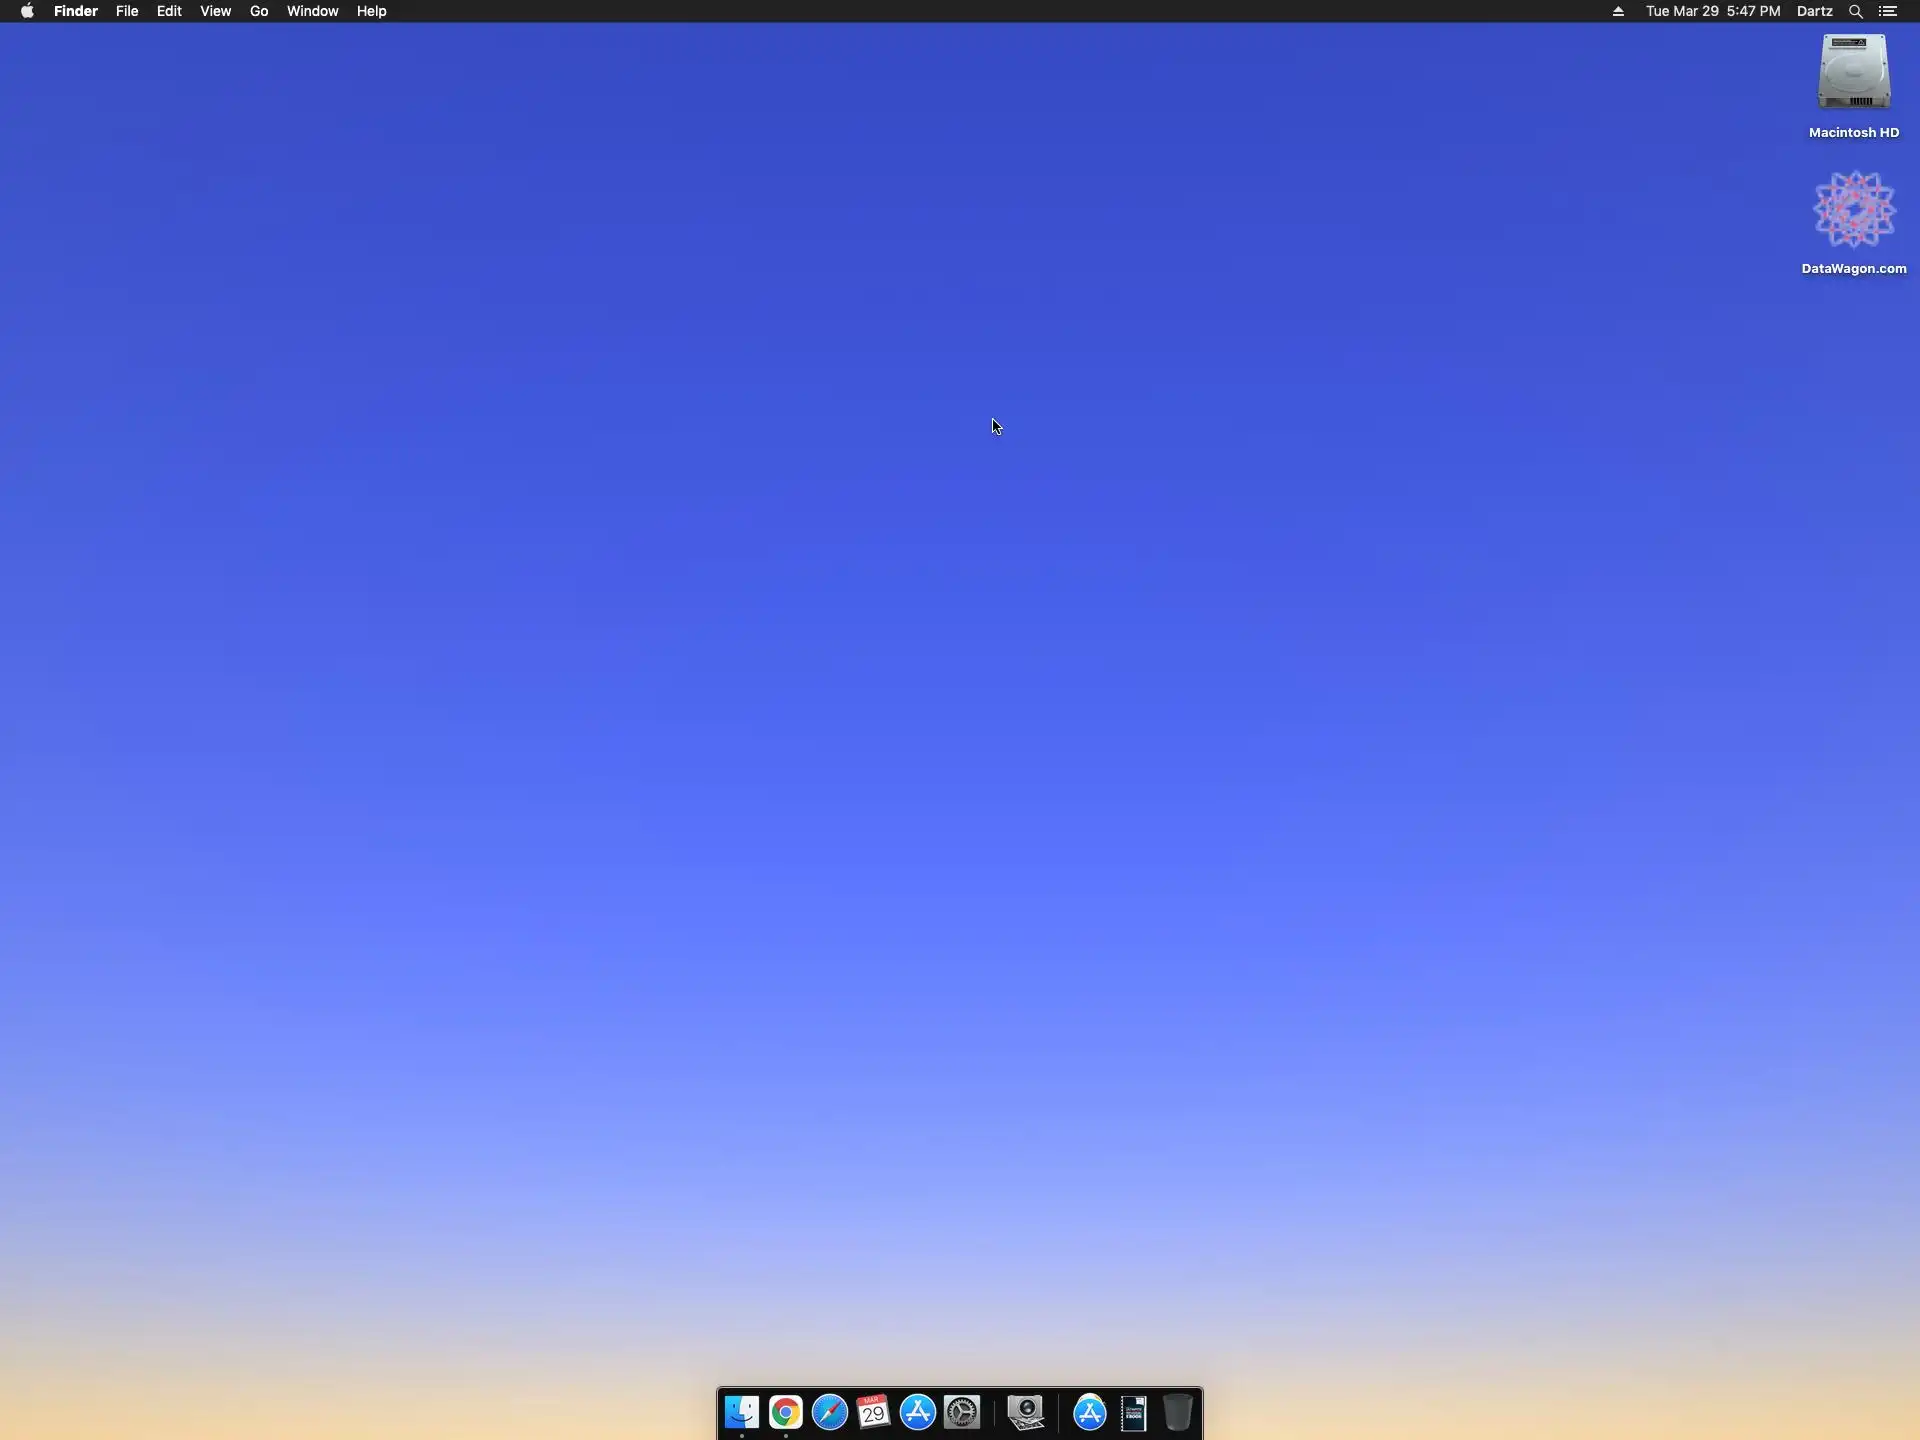Open System Preferences gear icon
This screenshot has height=1440, width=1920.
(962, 1412)
